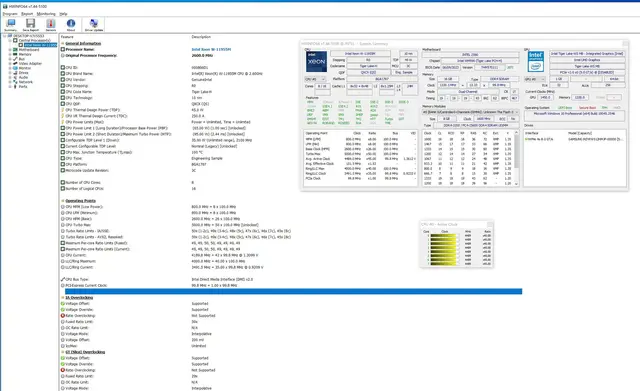Image resolution: width=640 pixels, height=391 pixels.
Task: Click the Memory module icon in tree
Action: (x=15, y=54)
